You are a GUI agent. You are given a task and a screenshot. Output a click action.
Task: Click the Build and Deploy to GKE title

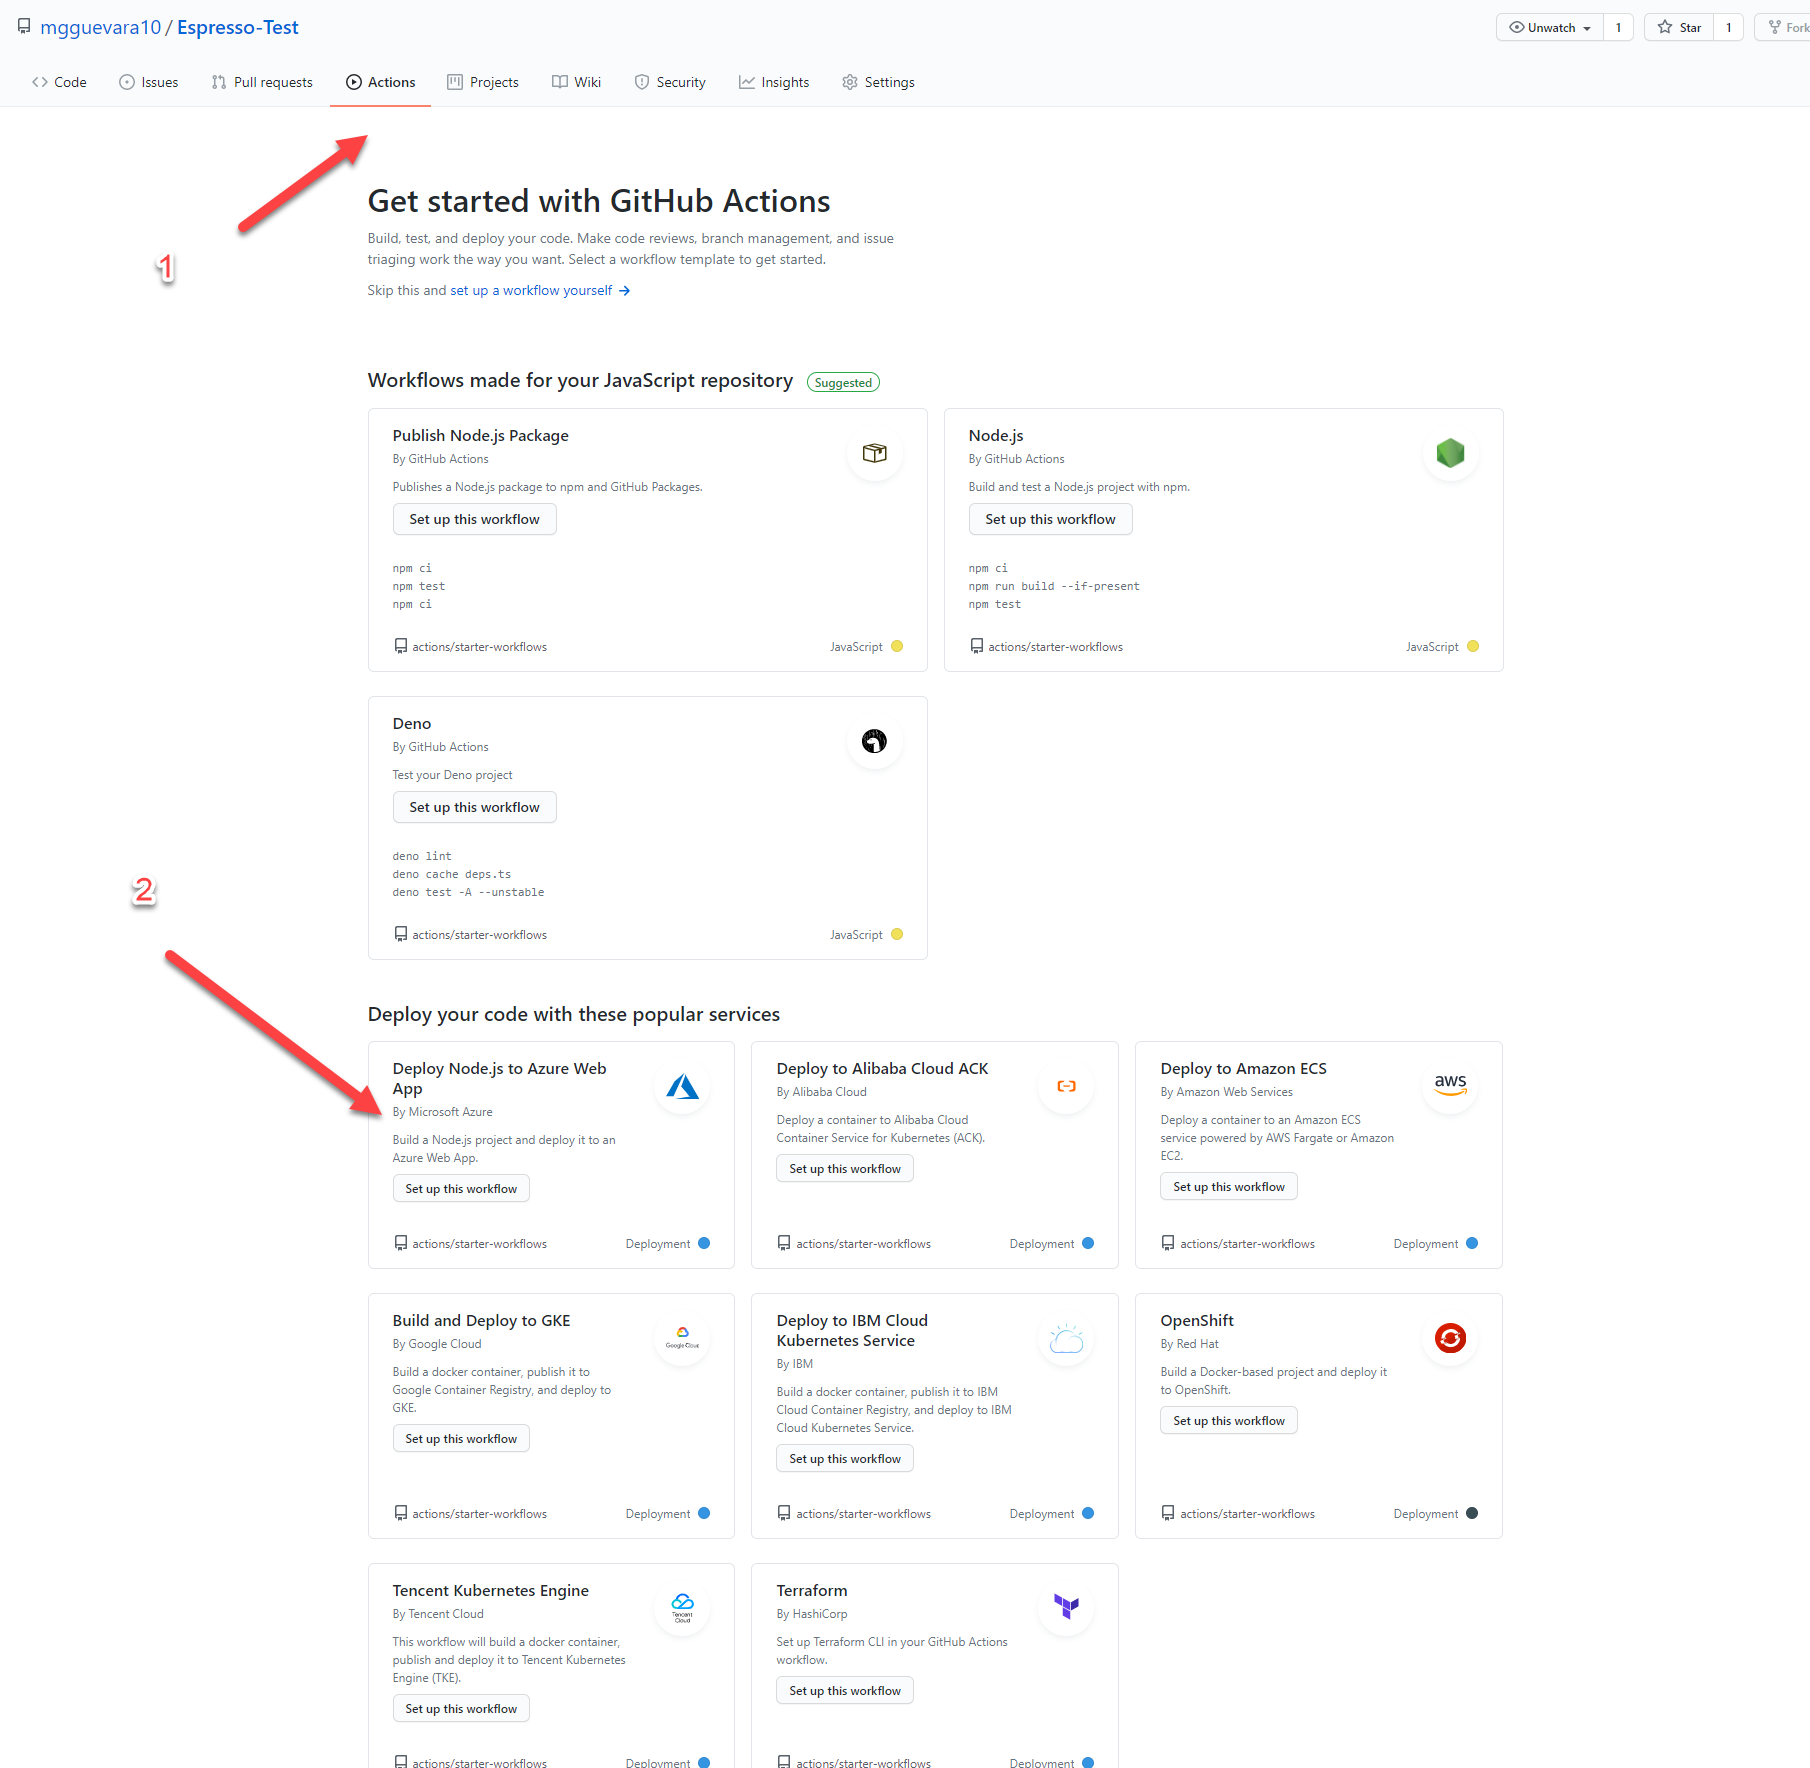click(481, 1320)
